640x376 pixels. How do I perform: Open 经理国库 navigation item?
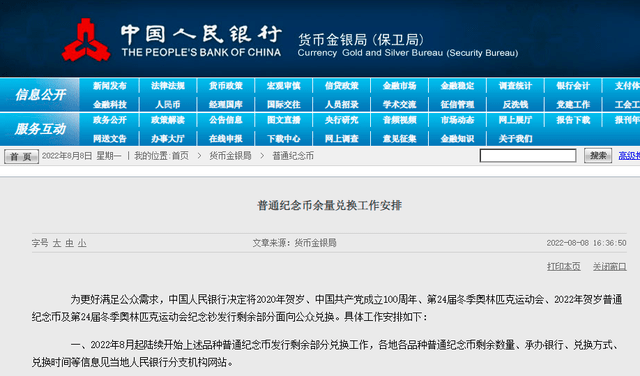[x=226, y=105]
